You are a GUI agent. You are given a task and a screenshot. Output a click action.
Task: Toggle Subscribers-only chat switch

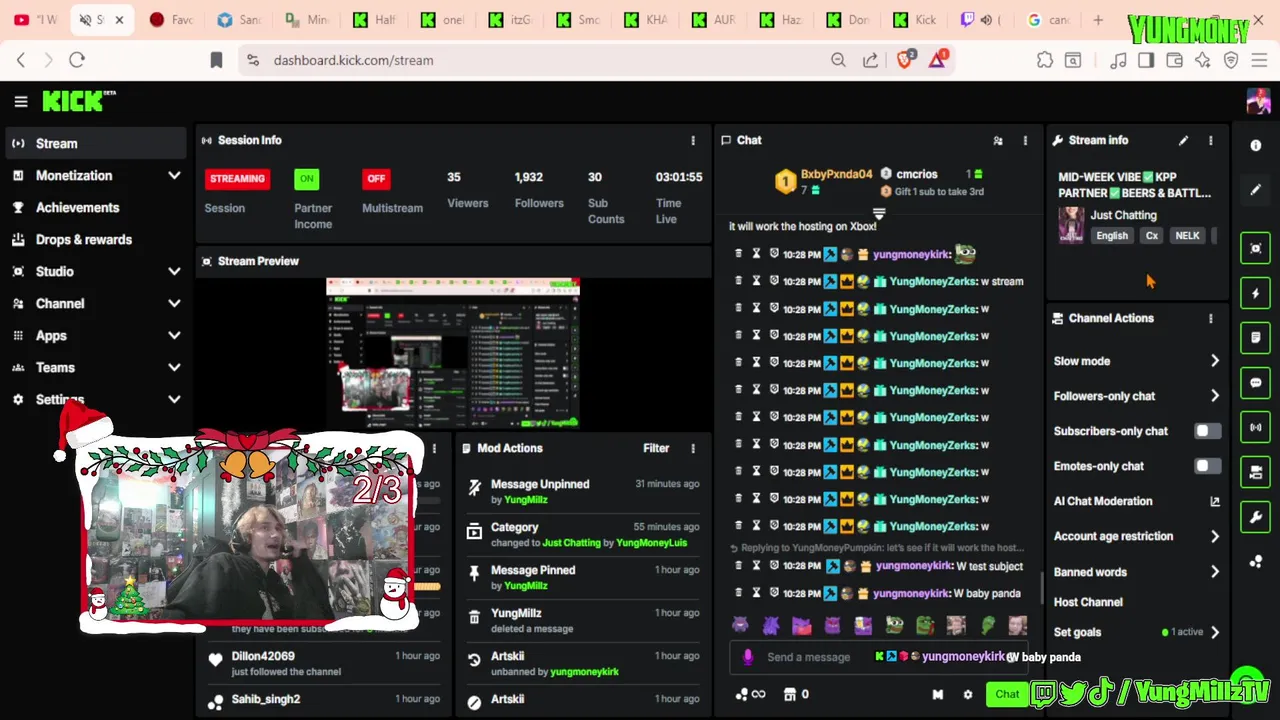click(1207, 431)
